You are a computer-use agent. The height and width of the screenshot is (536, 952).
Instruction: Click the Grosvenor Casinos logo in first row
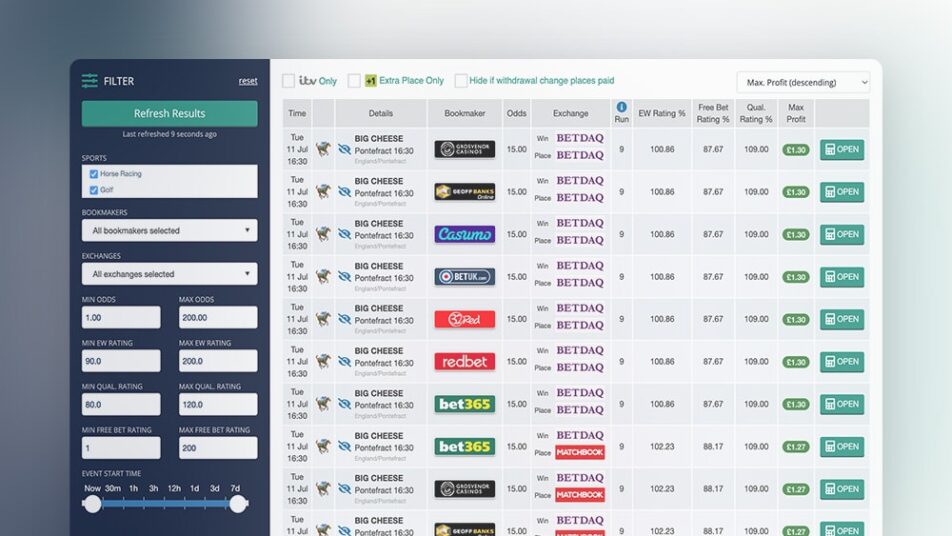coord(464,149)
